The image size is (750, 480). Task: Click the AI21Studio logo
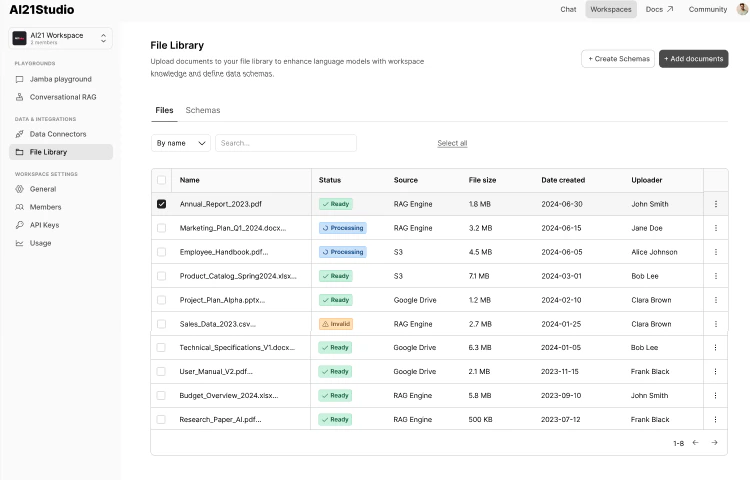(x=42, y=10)
